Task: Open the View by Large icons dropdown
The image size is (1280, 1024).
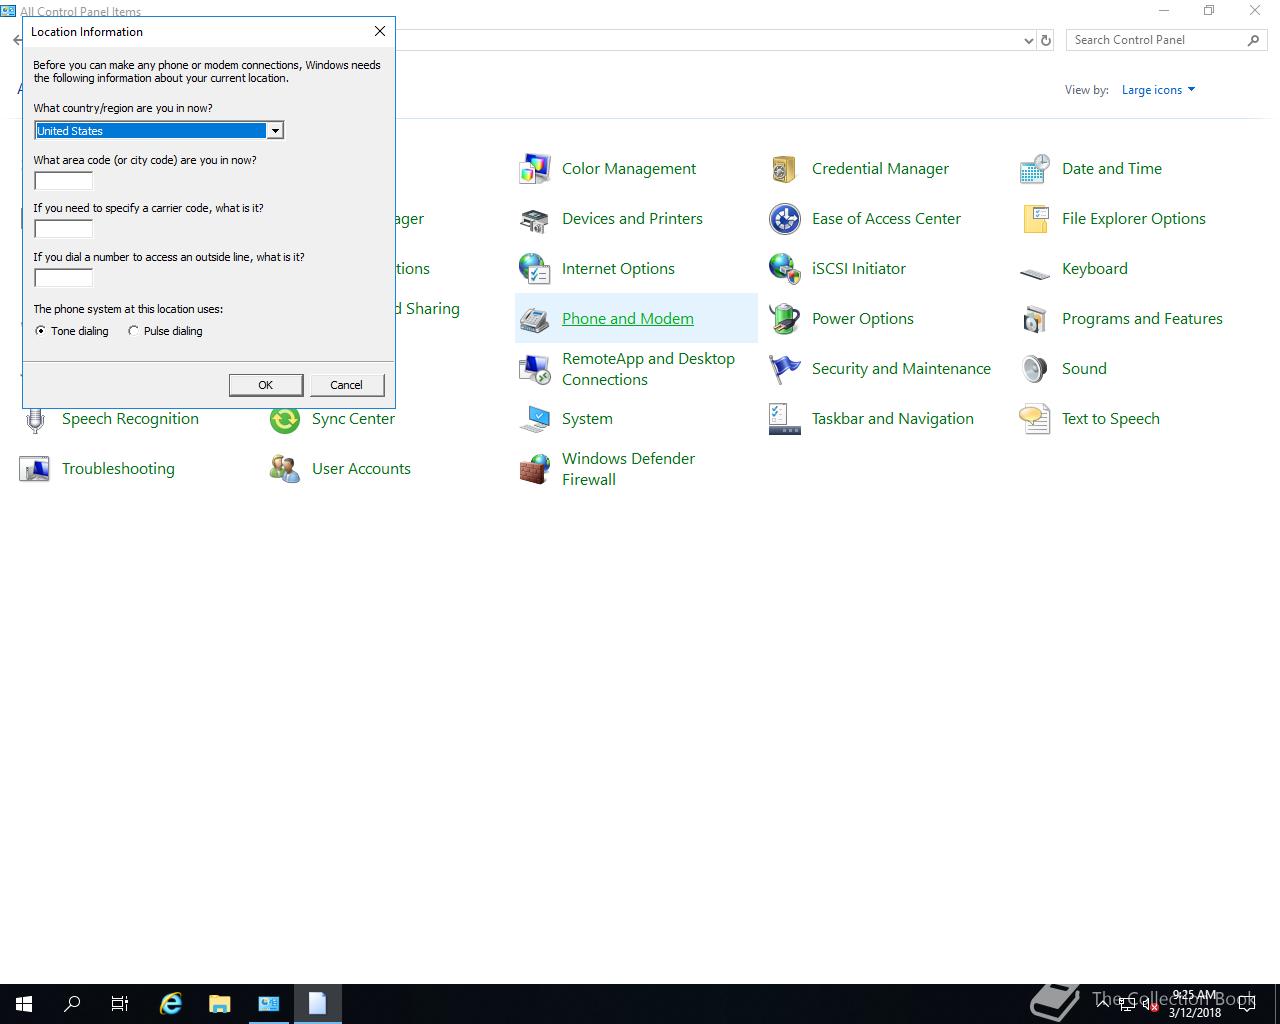Action: (1158, 90)
